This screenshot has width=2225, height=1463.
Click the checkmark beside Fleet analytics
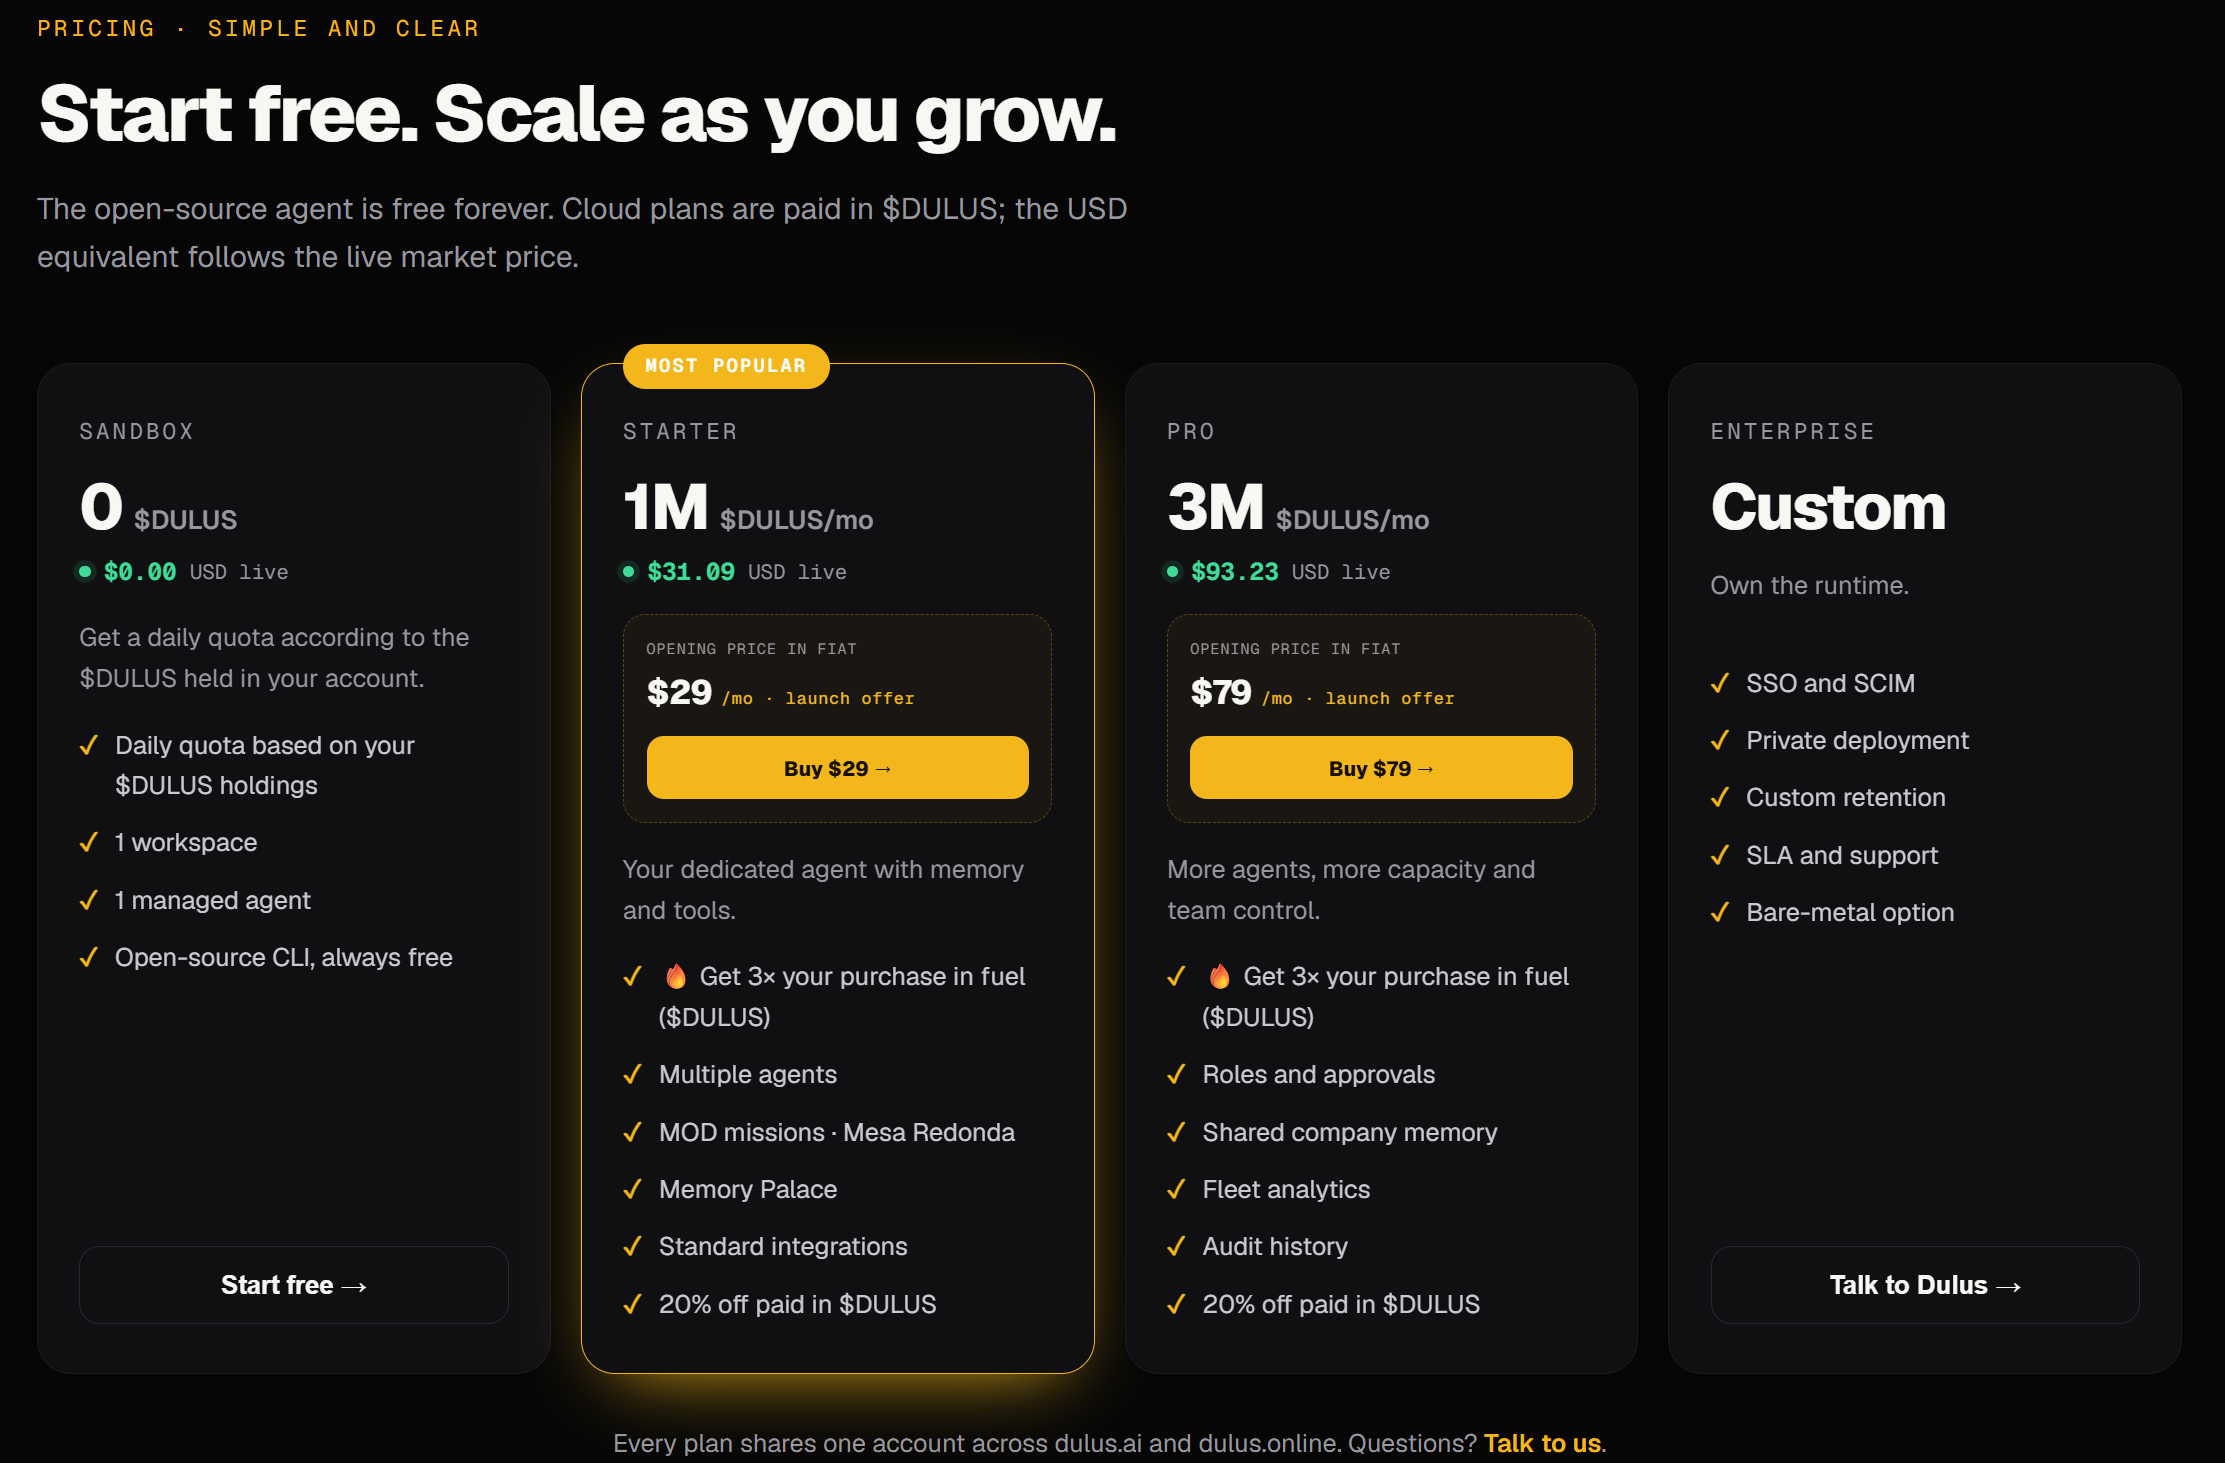point(1176,1189)
